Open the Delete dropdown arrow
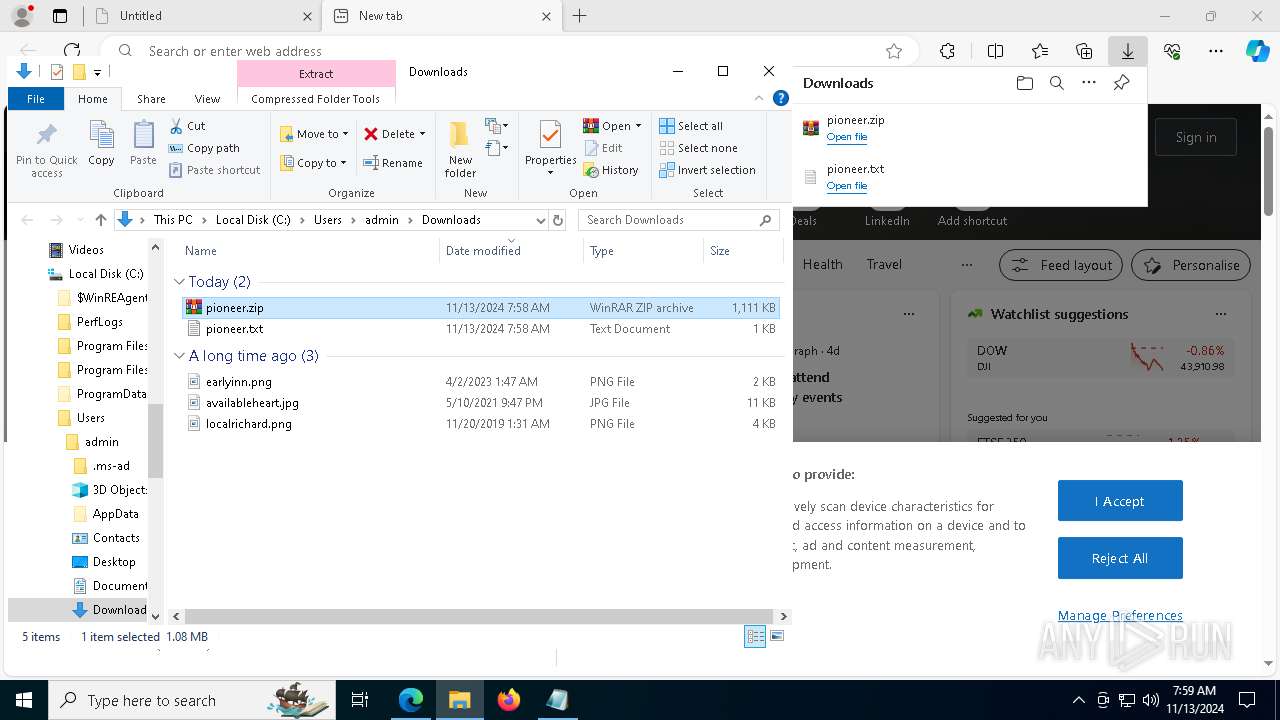1280x720 pixels. pos(422,134)
